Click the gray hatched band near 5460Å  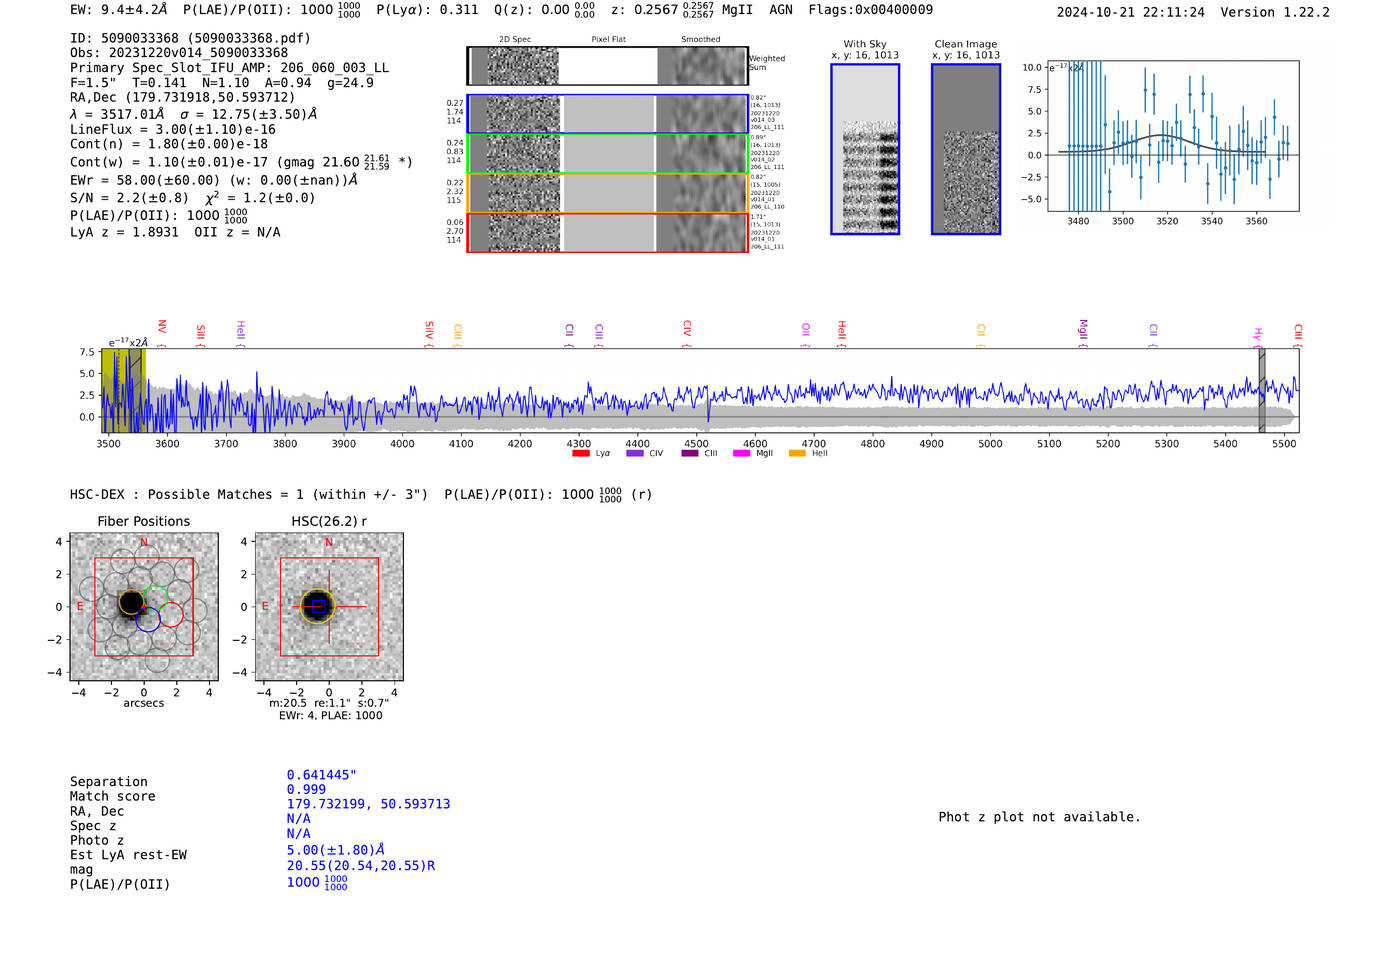(x=1262, y=390)
